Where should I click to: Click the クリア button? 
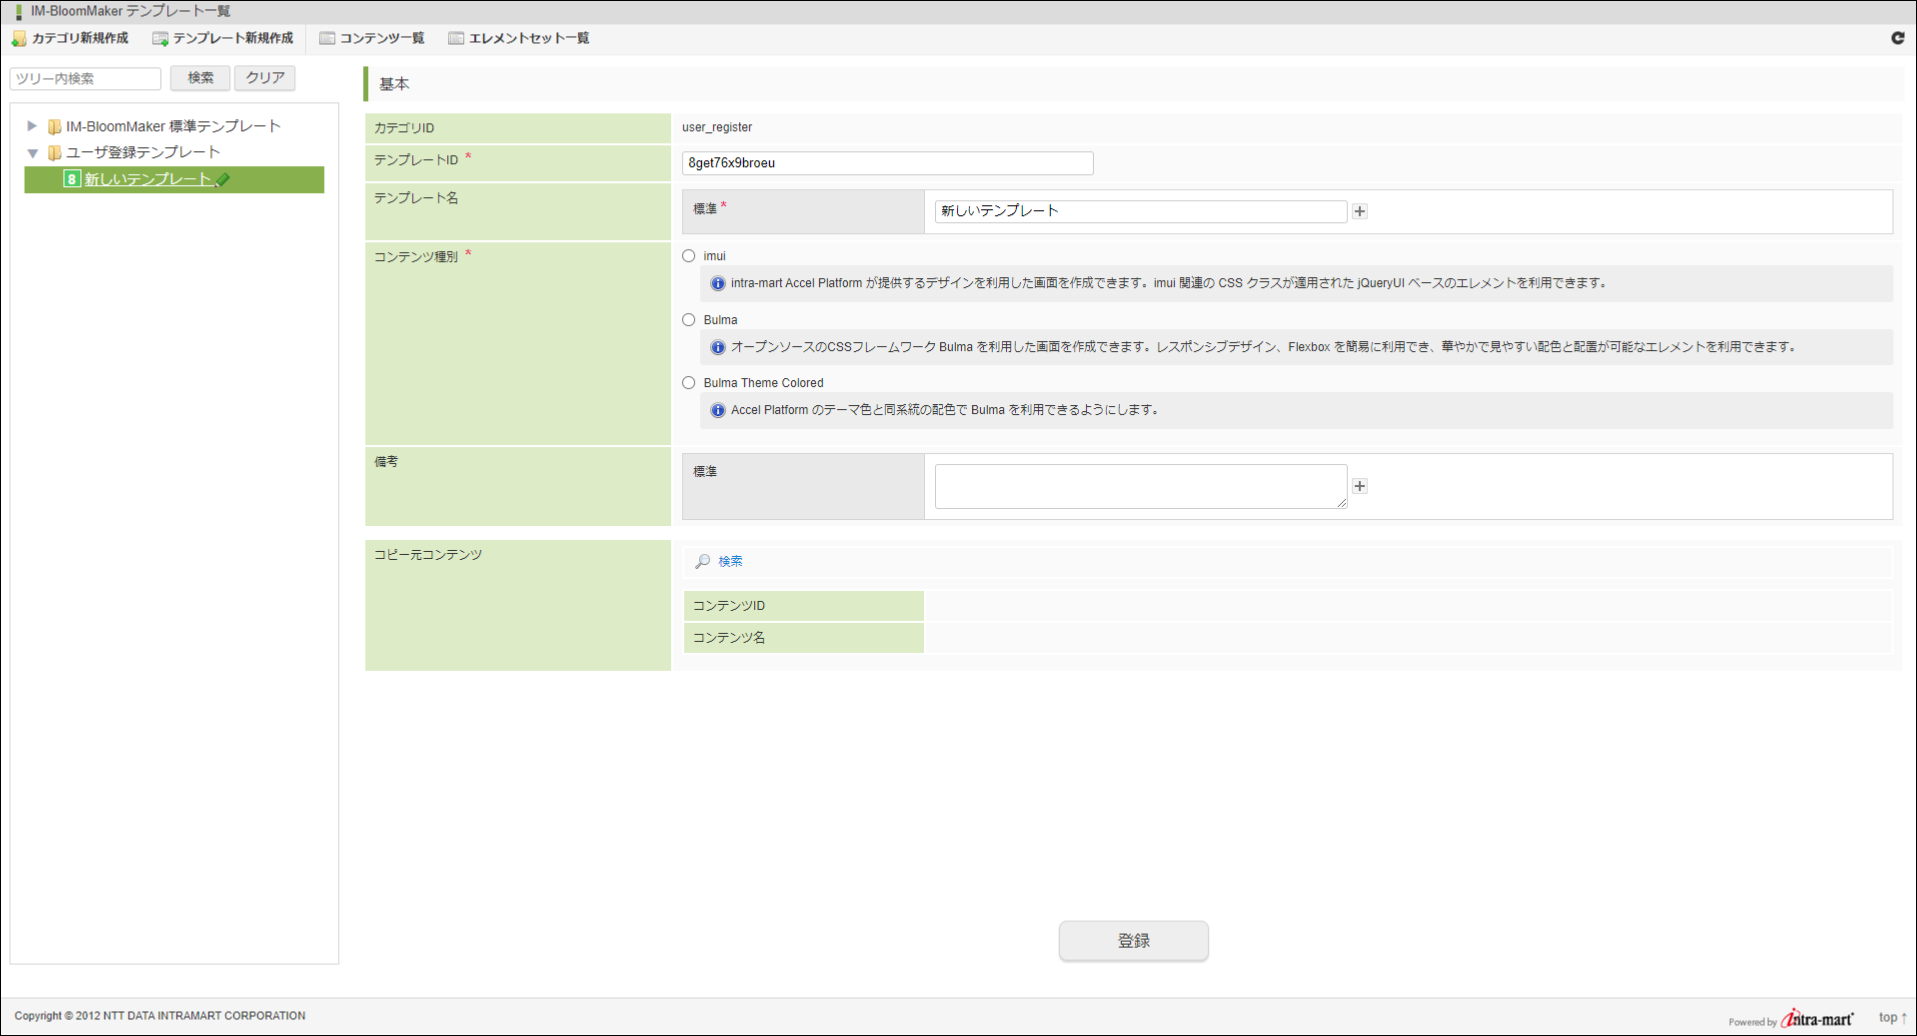pos(265,78)
